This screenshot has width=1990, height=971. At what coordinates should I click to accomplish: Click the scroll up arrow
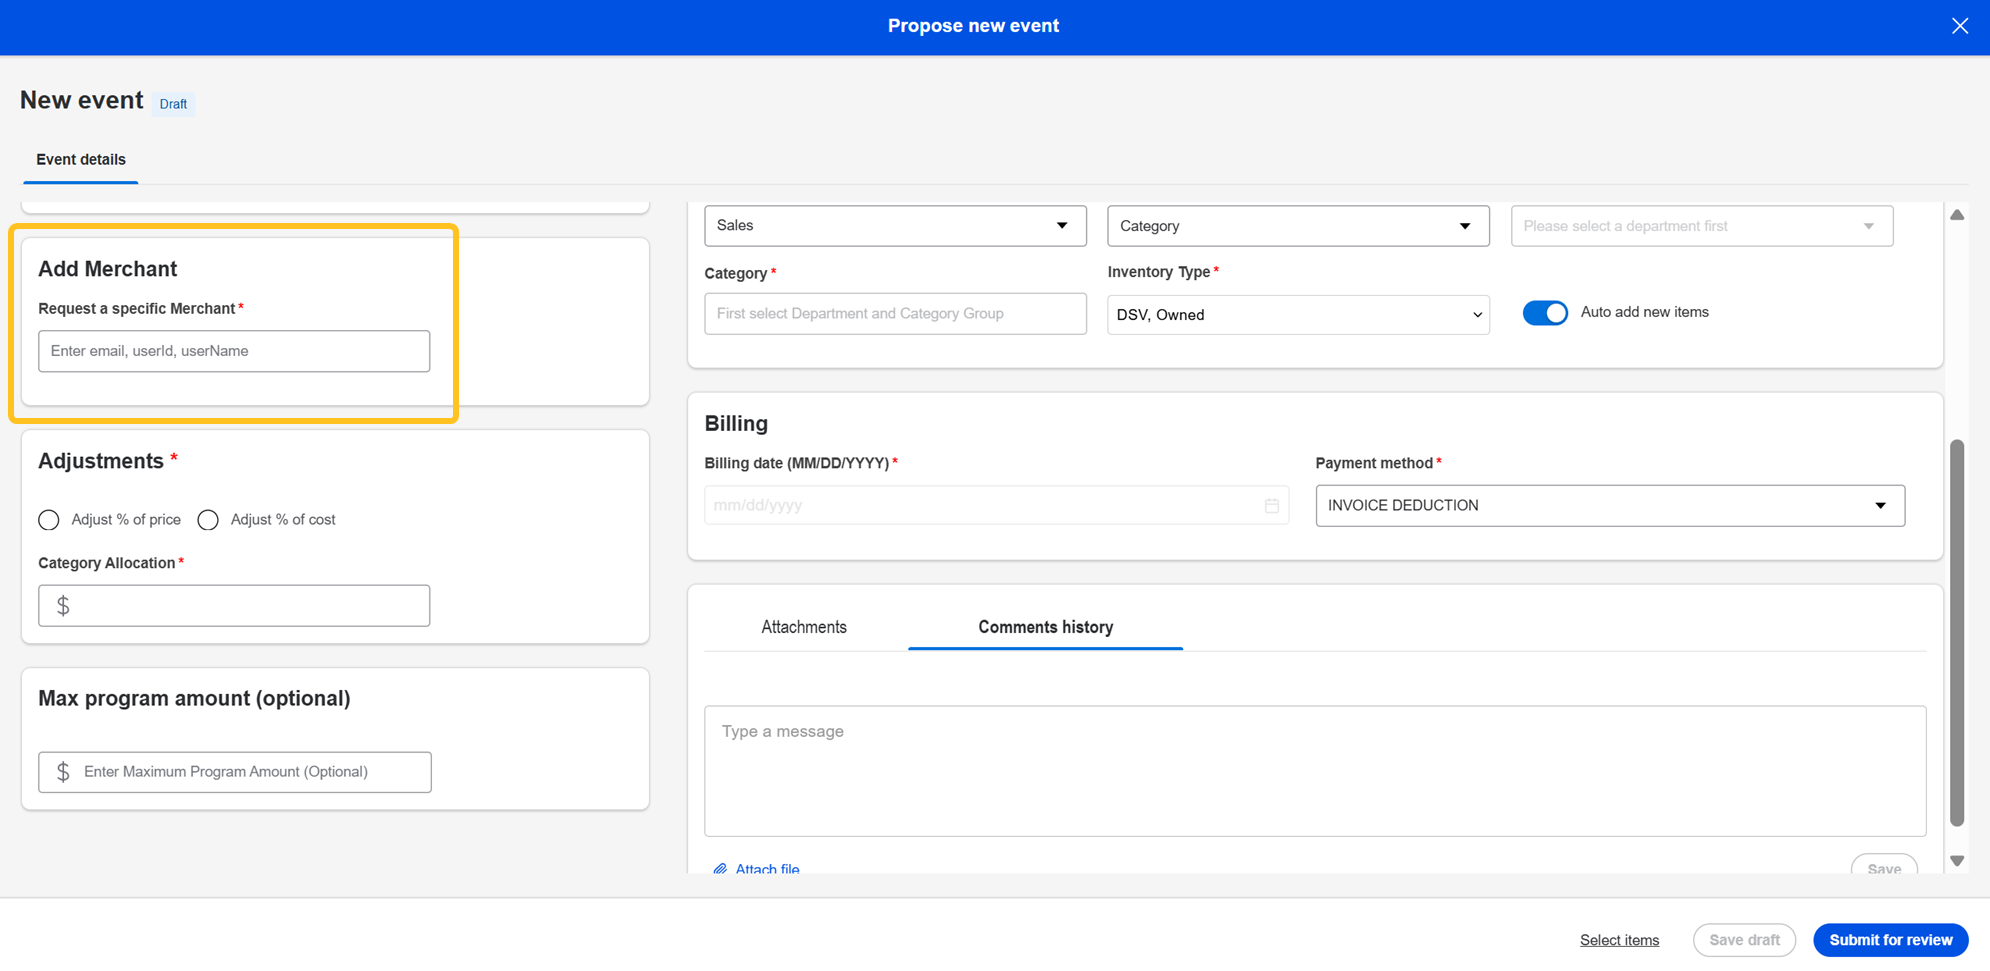pyautogui.click(x=1957, y=215)
